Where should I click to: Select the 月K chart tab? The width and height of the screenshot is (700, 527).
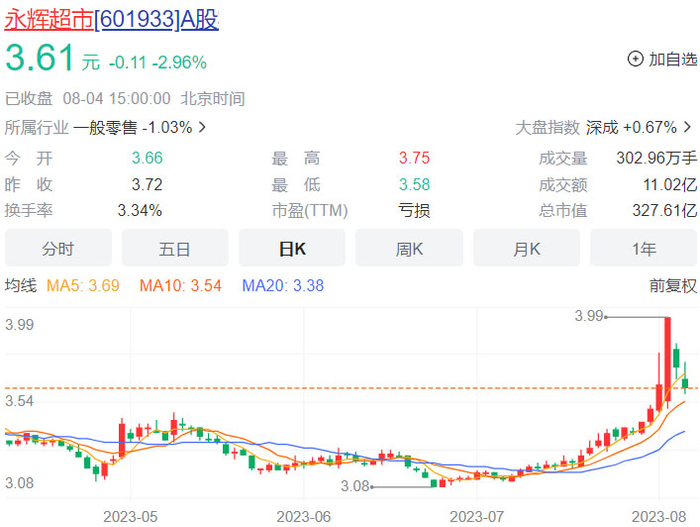pyautogui.click(x=526, y=248)
